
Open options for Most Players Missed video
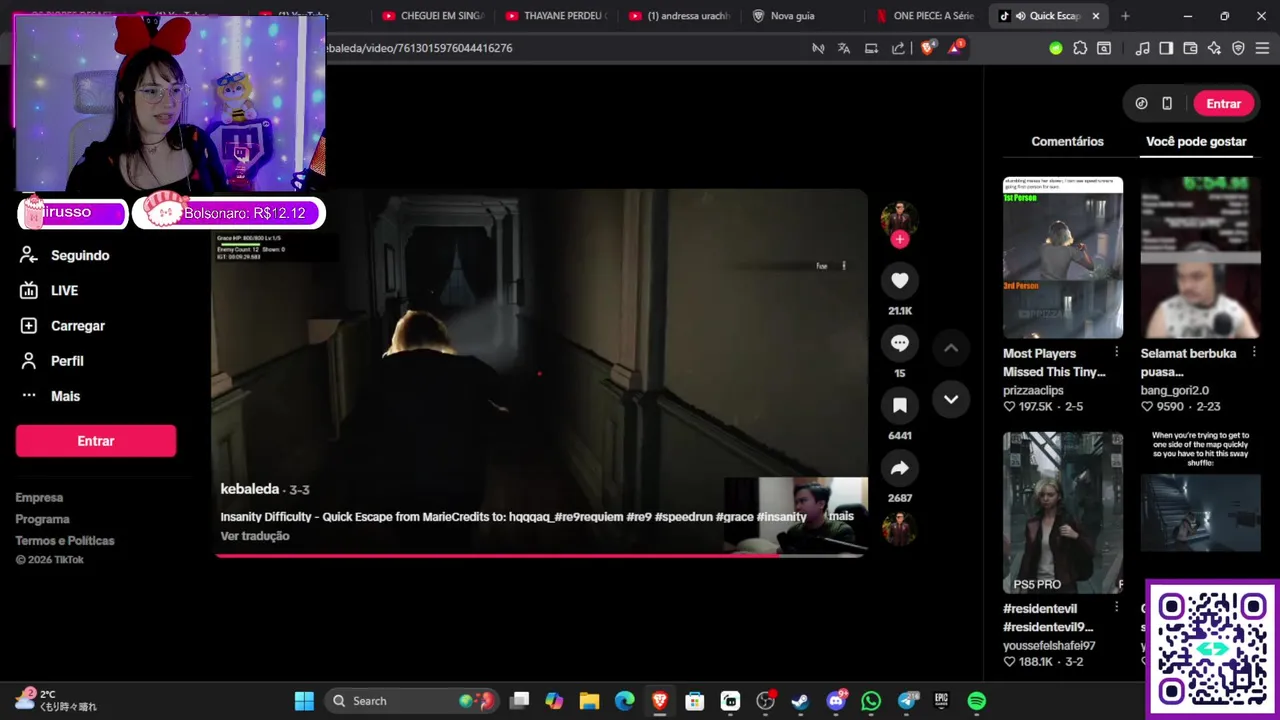1116,352
